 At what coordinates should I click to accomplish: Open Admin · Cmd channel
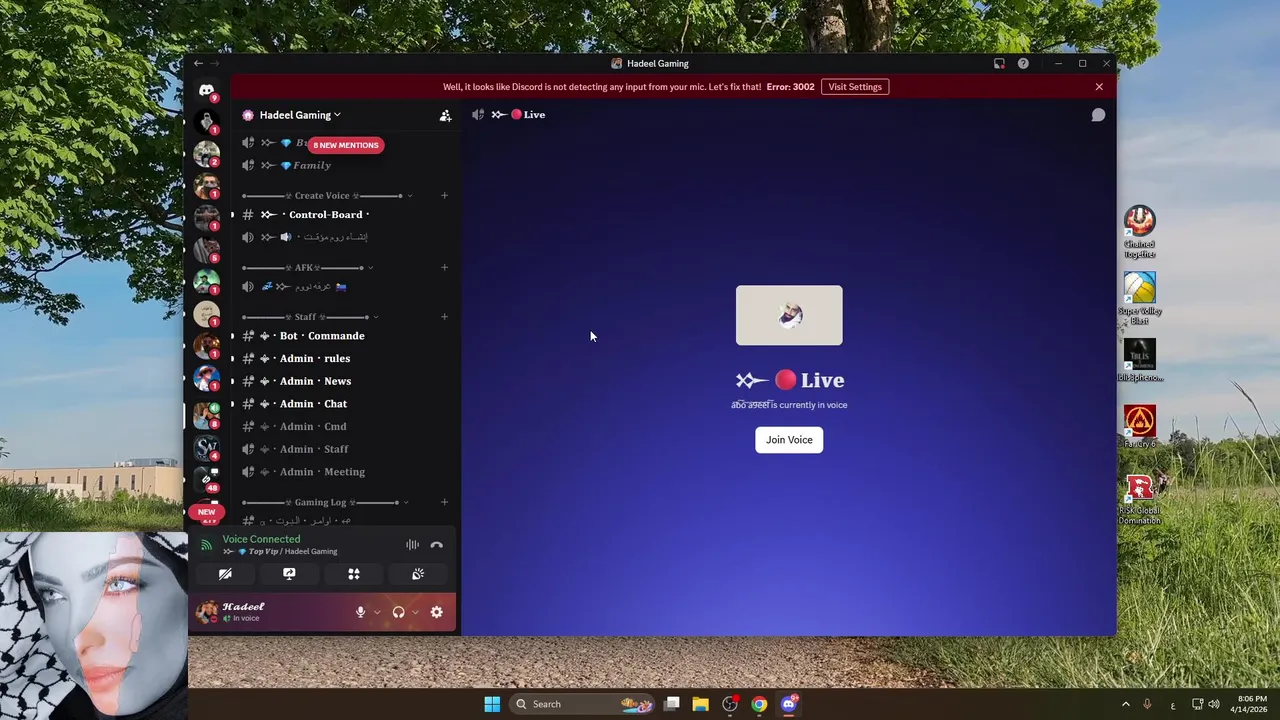[346, 426]
